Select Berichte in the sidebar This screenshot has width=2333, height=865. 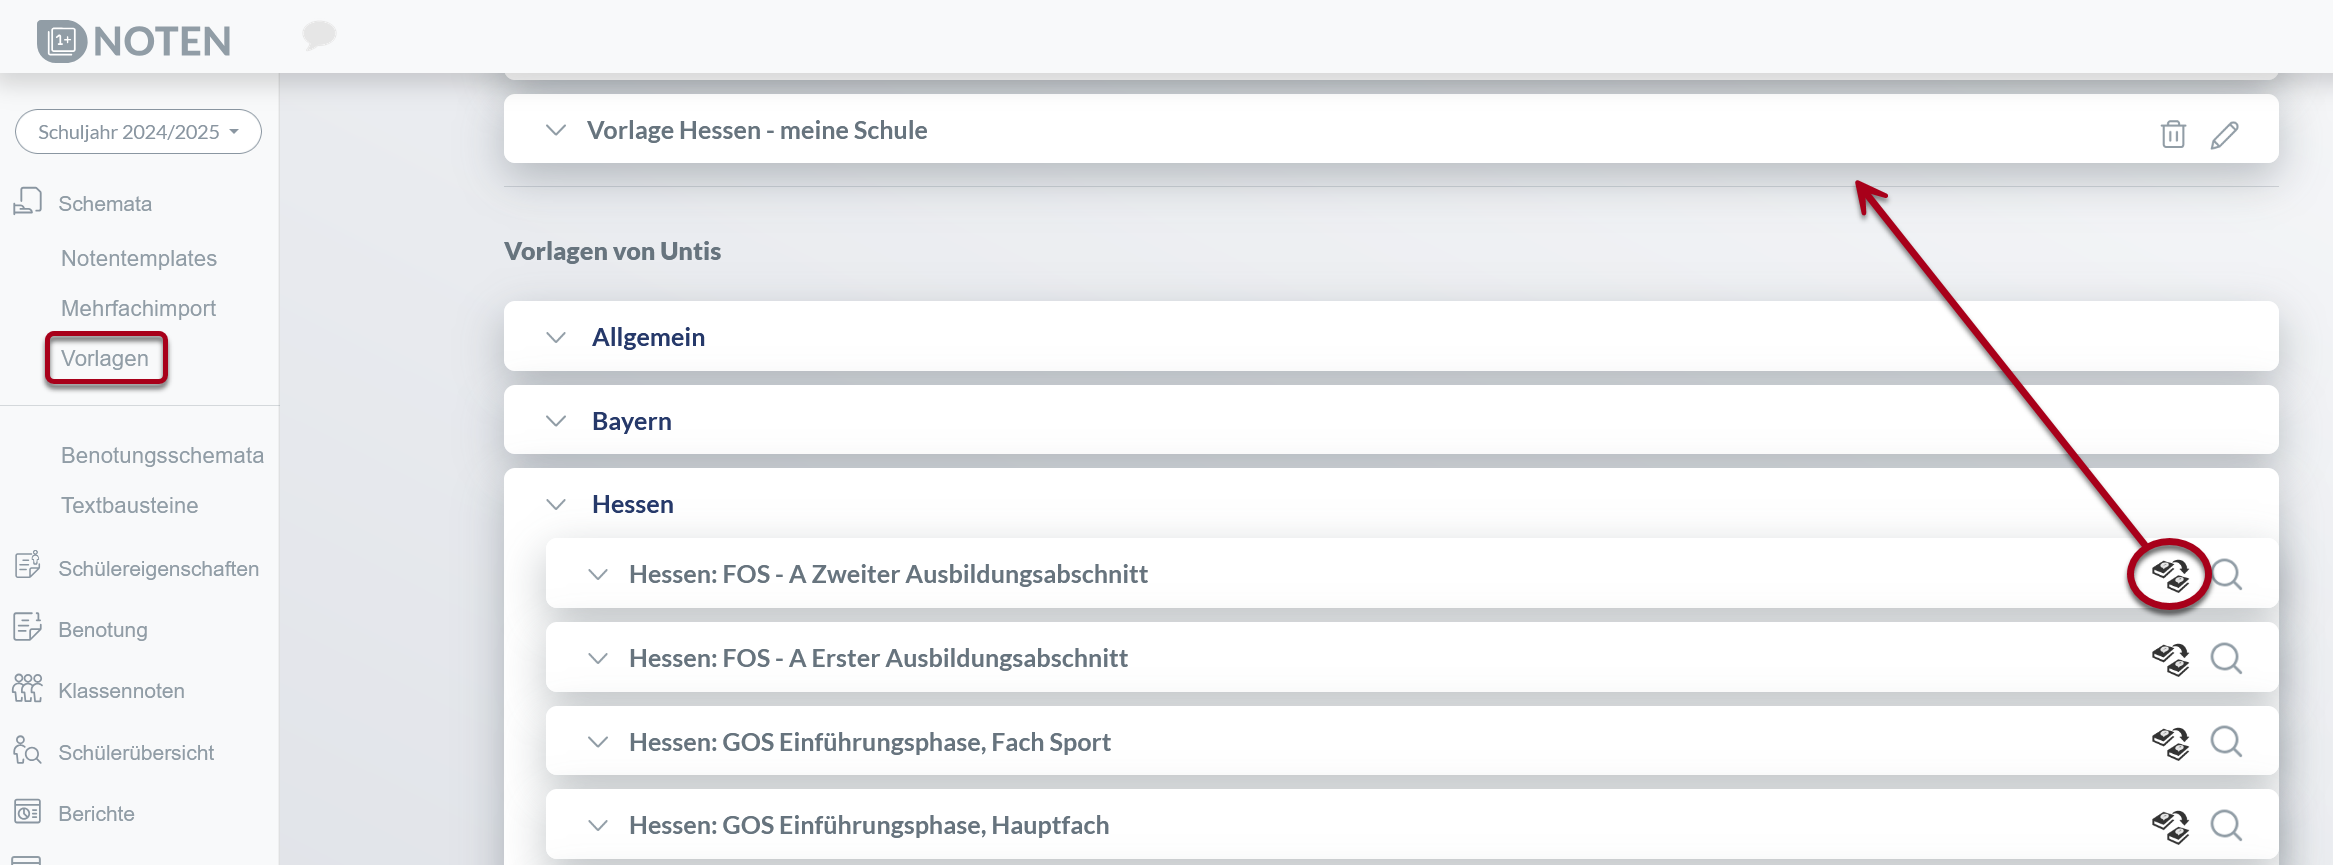(98, 813)
